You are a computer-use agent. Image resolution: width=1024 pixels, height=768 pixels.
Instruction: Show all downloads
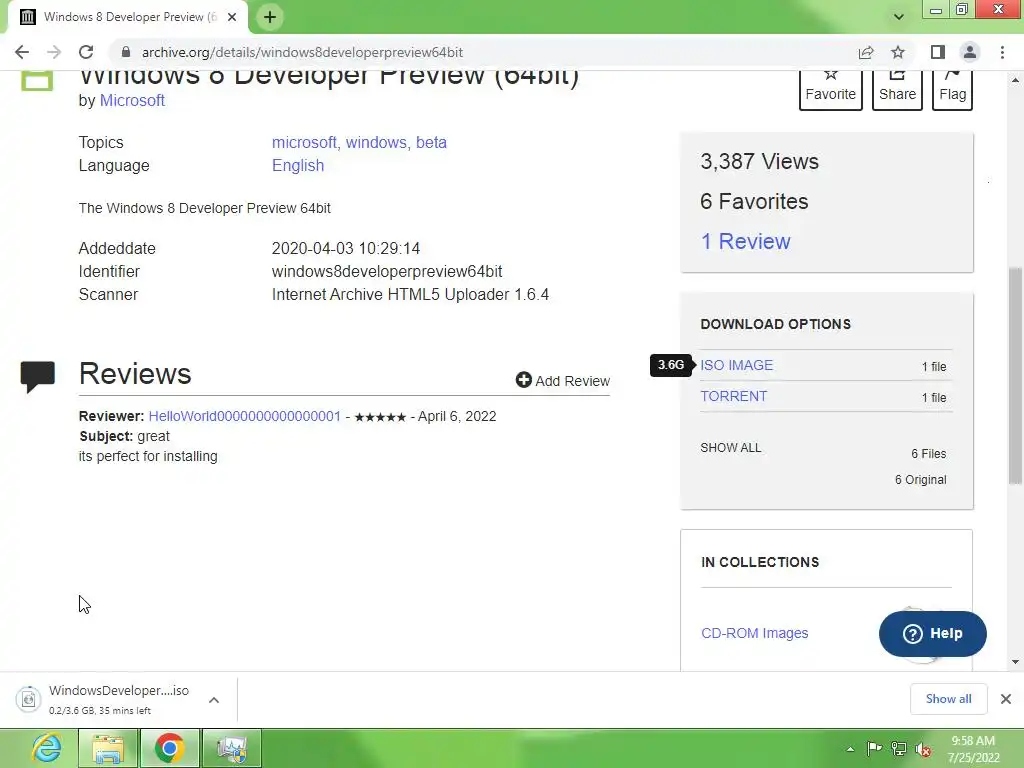coord(948,699)
